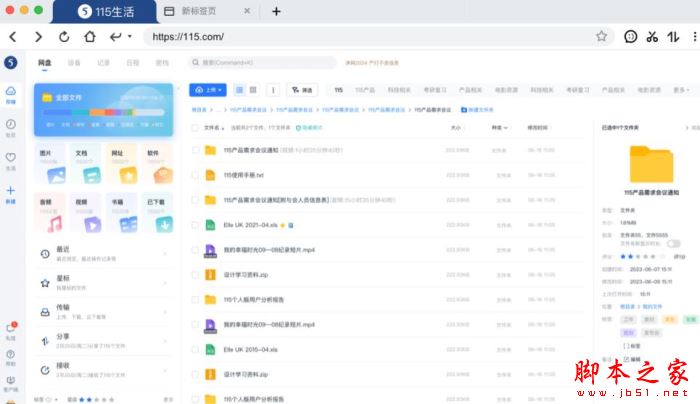Viewport: 700px width, 404px height.
Task: Go forward with the browser forward arrow
Action: 38,37
